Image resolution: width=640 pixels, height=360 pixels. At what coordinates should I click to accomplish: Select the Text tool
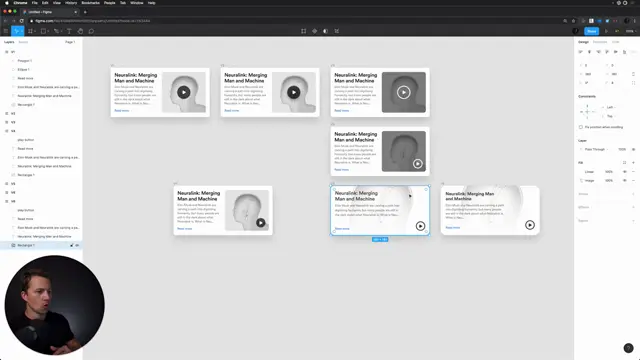coord(69,31)
